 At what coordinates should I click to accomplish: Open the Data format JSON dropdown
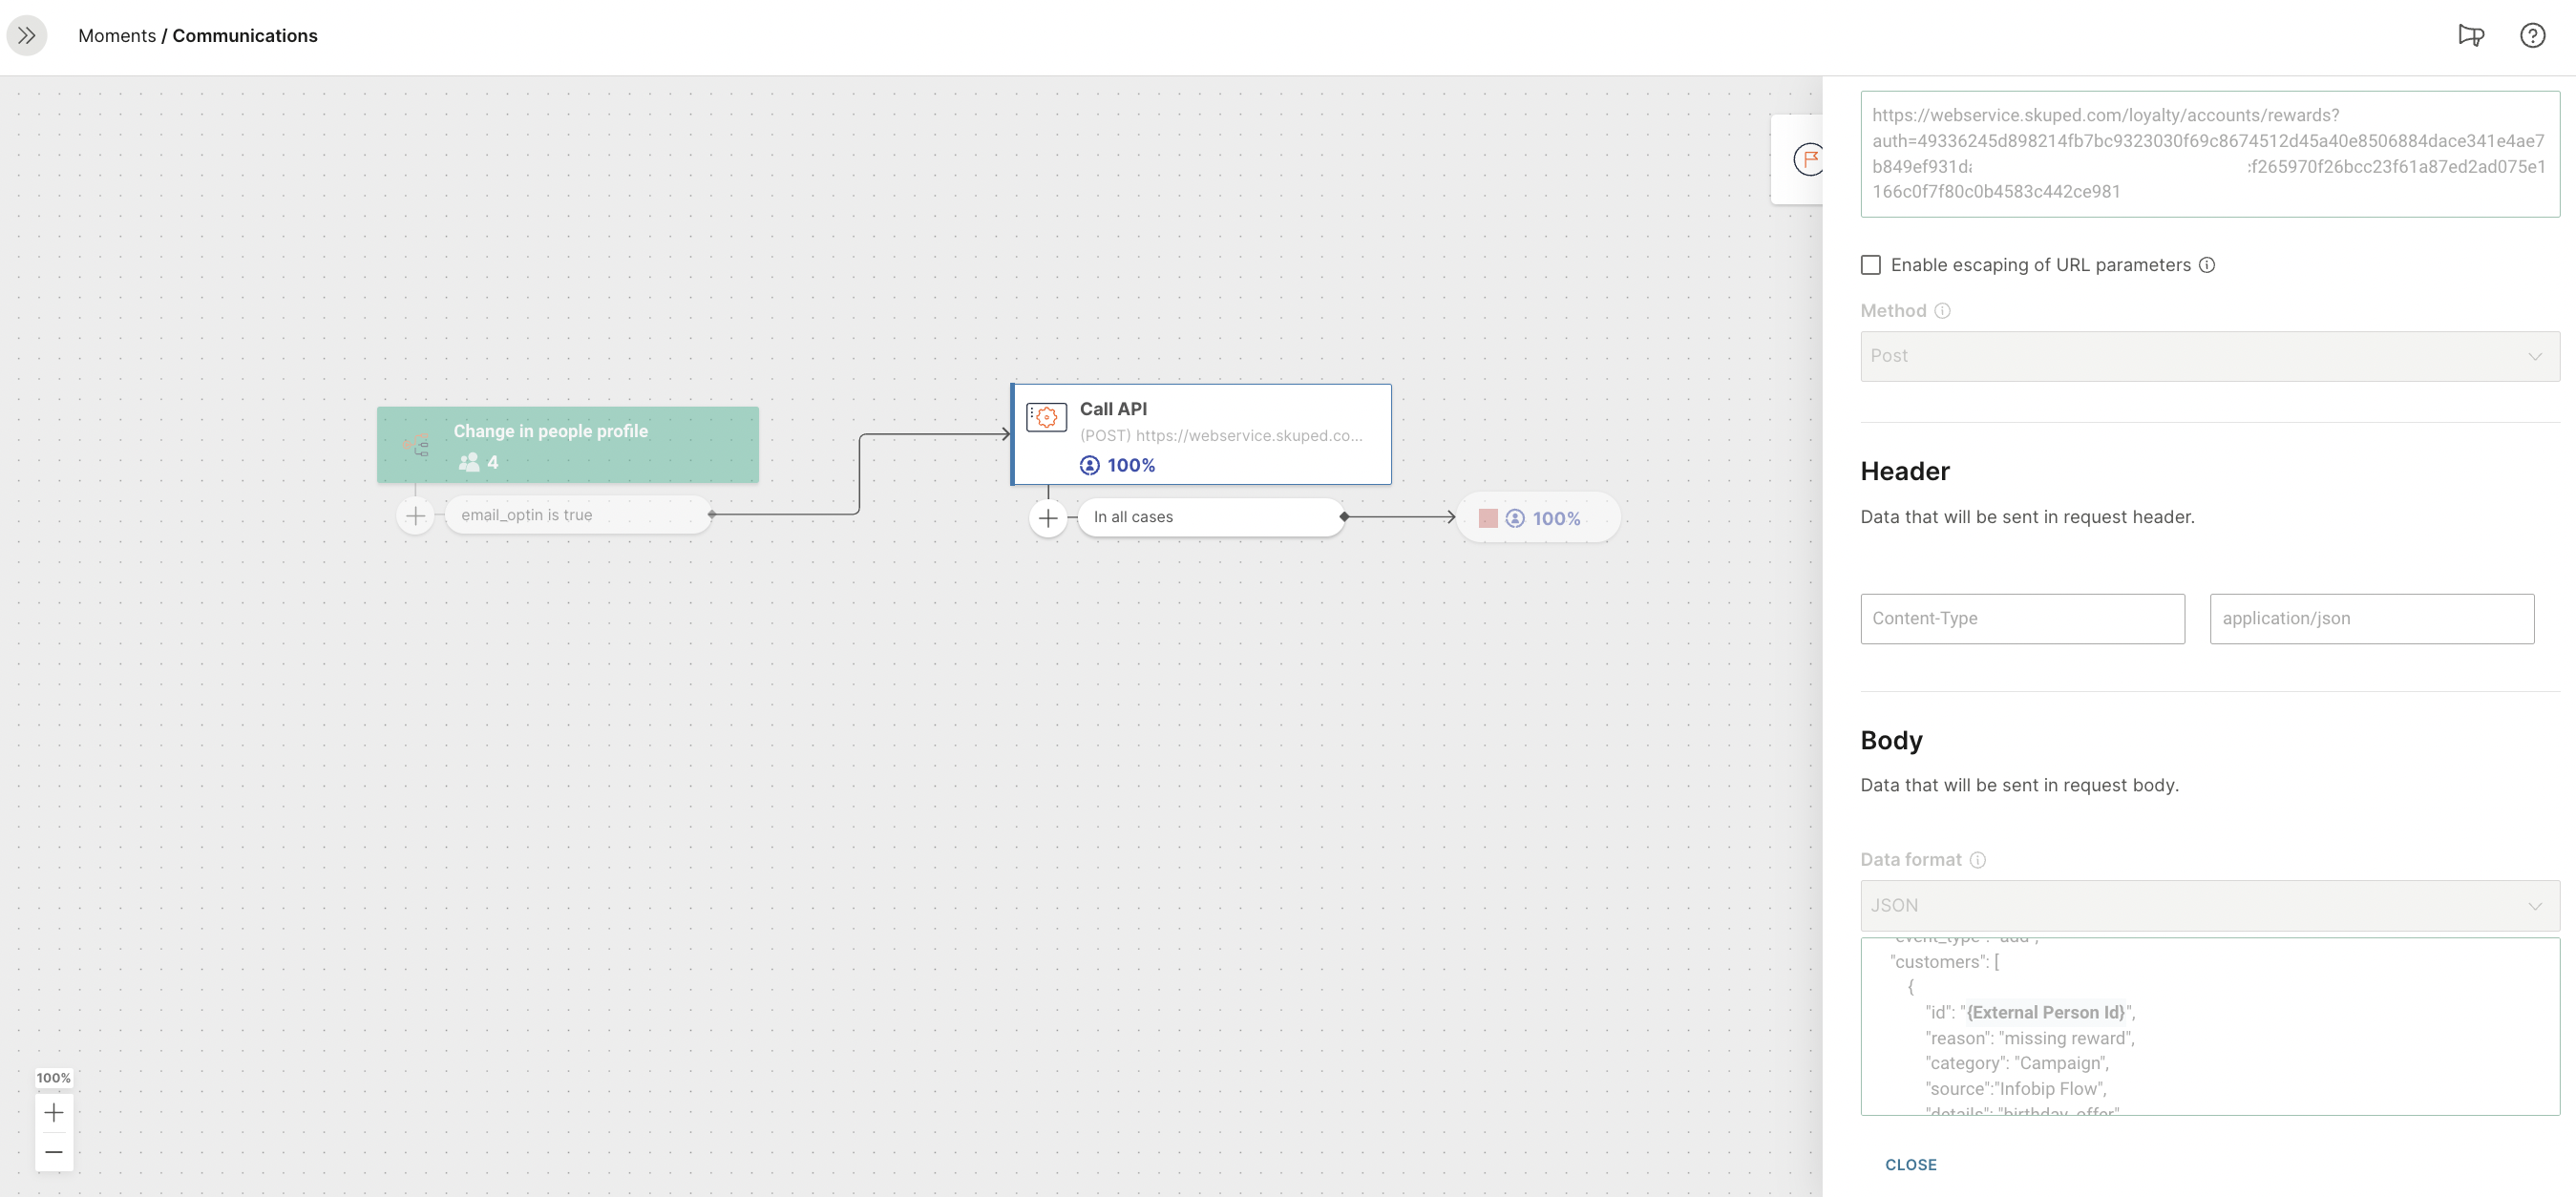click(2209, 905)
